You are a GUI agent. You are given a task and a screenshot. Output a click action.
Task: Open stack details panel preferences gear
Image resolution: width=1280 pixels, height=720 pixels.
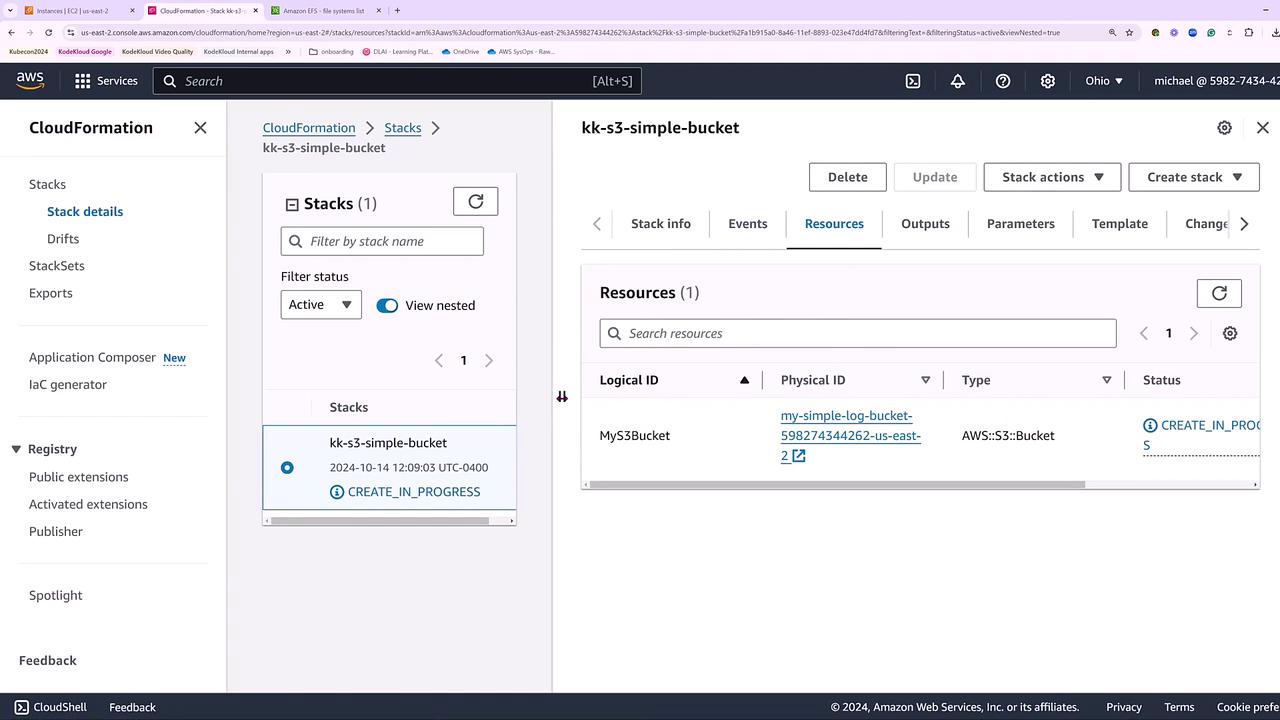[x=1224, y=128]
